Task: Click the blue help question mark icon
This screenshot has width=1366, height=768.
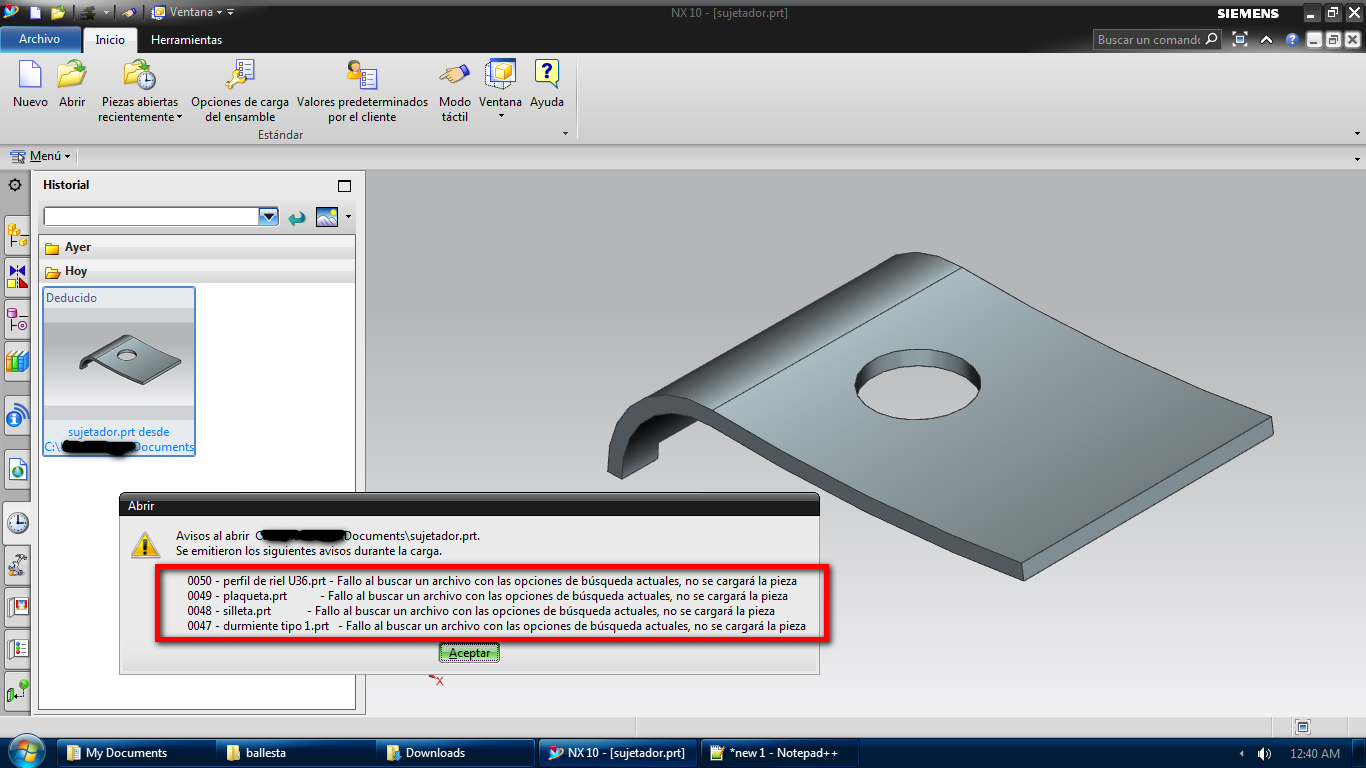Action: tap(1292, 40)
